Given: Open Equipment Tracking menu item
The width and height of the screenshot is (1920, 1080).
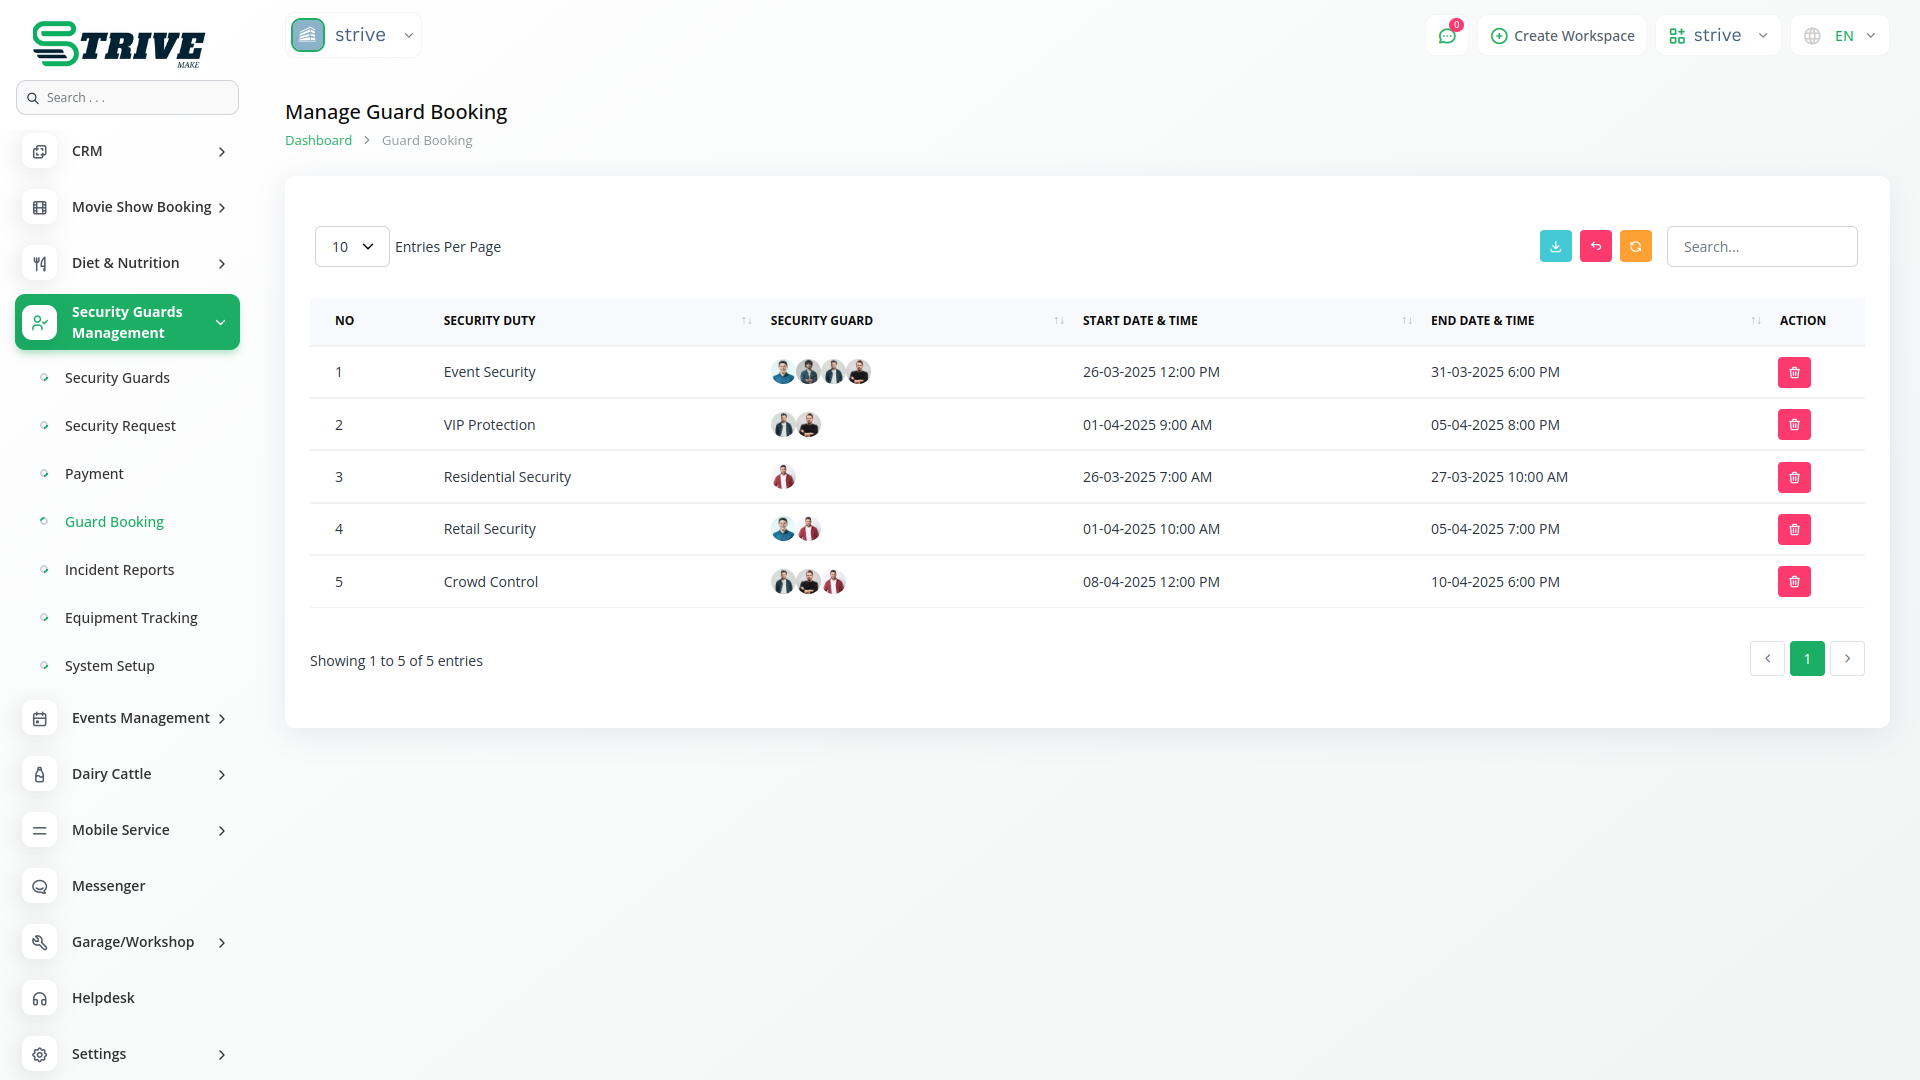Looking at the screenshot, I should tap(131, 618).
